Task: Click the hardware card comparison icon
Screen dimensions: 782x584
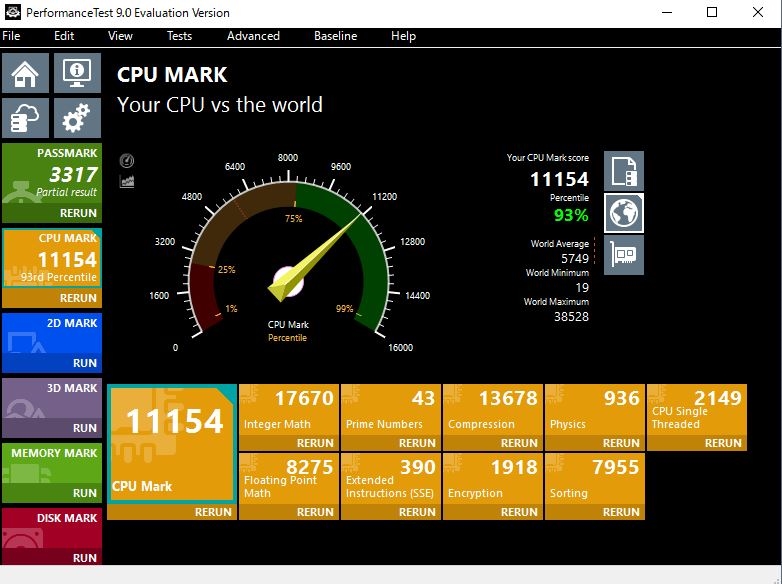Action: [624, 255]
